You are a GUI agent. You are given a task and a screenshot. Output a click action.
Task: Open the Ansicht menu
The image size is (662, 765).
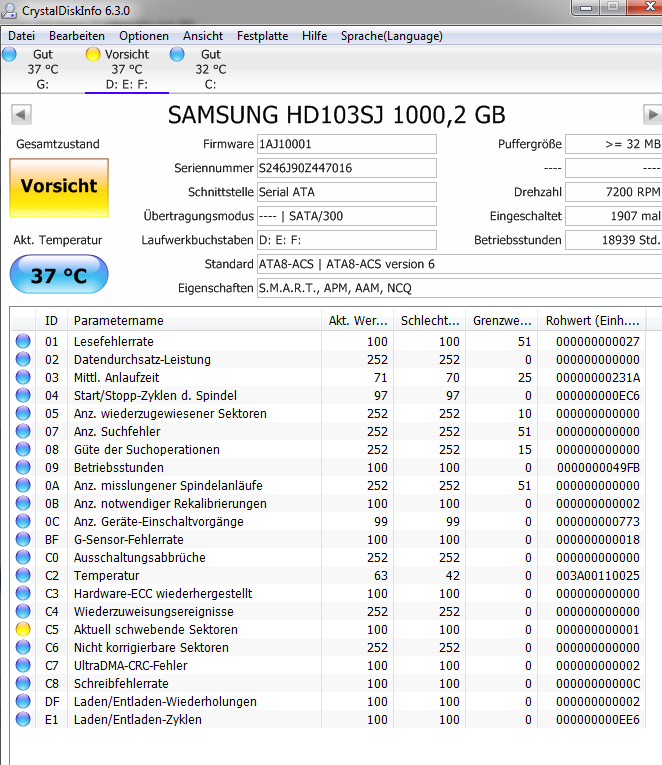[203, 36]
